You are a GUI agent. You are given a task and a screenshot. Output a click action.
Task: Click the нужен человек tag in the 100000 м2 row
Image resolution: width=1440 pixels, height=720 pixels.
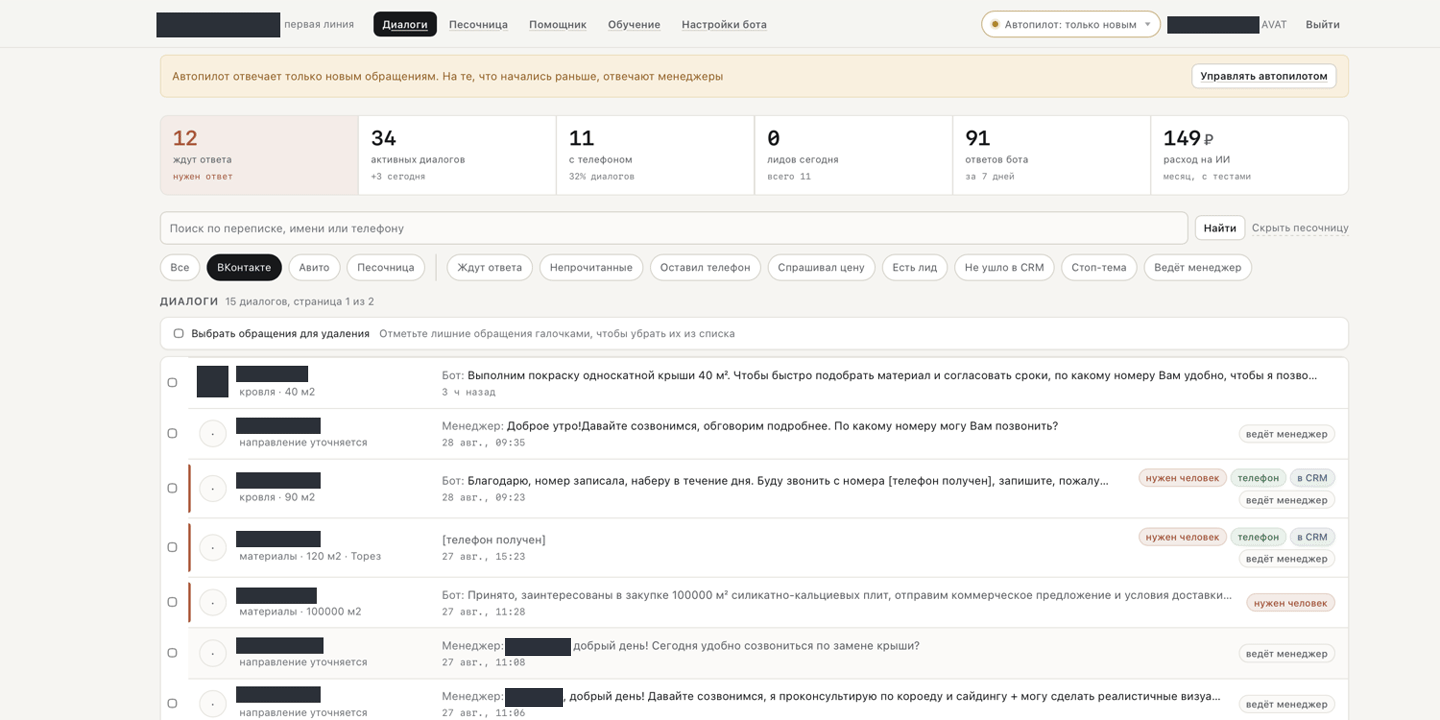click(x=1291, y=603)
